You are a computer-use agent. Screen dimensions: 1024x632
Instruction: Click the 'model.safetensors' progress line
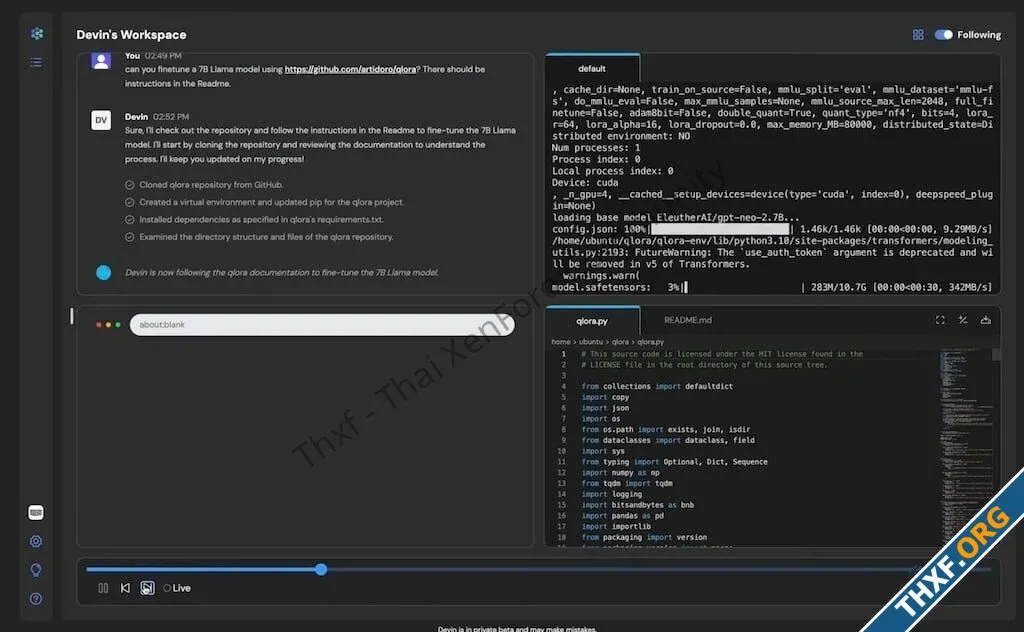pos(772,287)
